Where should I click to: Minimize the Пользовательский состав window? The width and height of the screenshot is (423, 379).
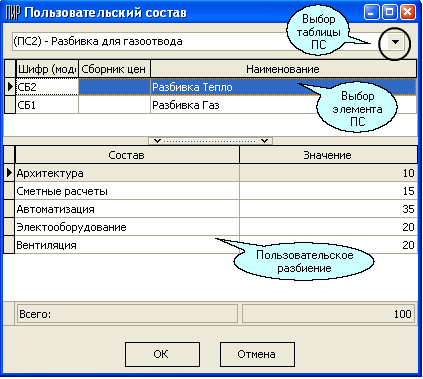(x=371, y=13)
